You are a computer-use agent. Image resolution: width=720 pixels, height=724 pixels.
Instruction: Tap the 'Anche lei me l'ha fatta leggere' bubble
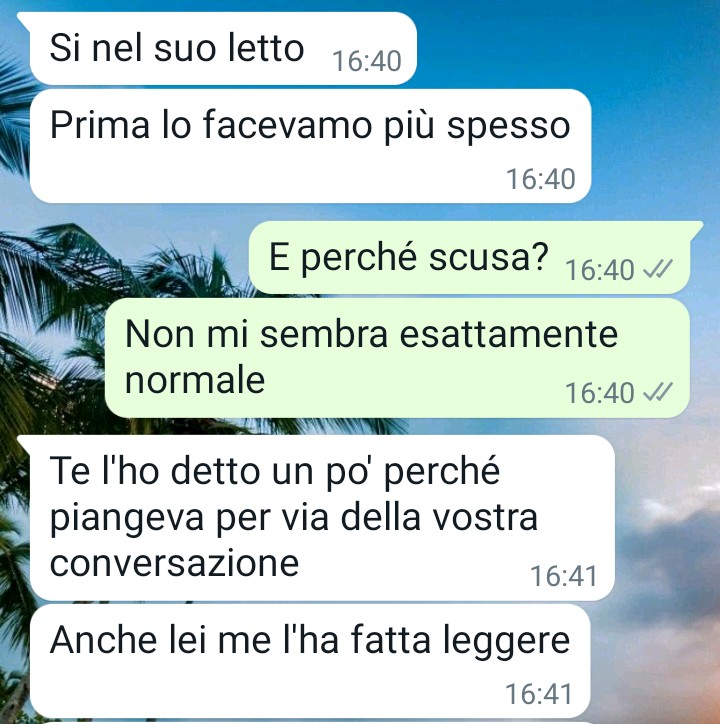(310, 662)
